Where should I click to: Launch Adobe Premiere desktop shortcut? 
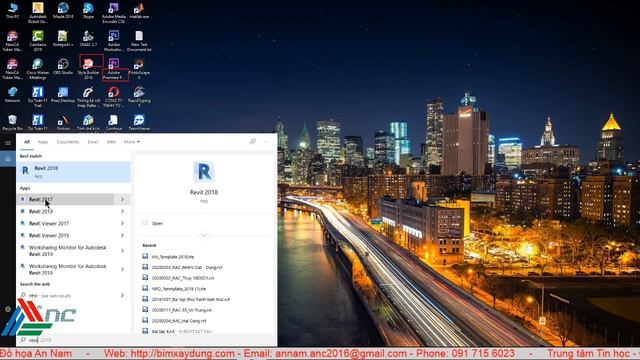tap(114, 69)
